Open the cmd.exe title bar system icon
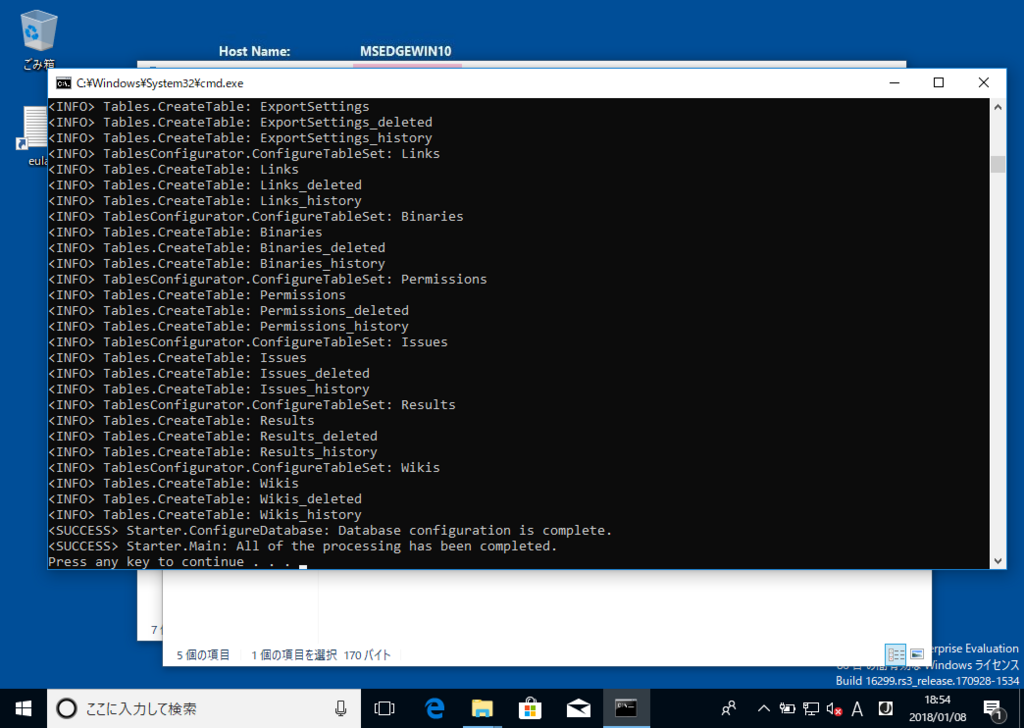Viewport: 1024px width, 728px height. 63,83
